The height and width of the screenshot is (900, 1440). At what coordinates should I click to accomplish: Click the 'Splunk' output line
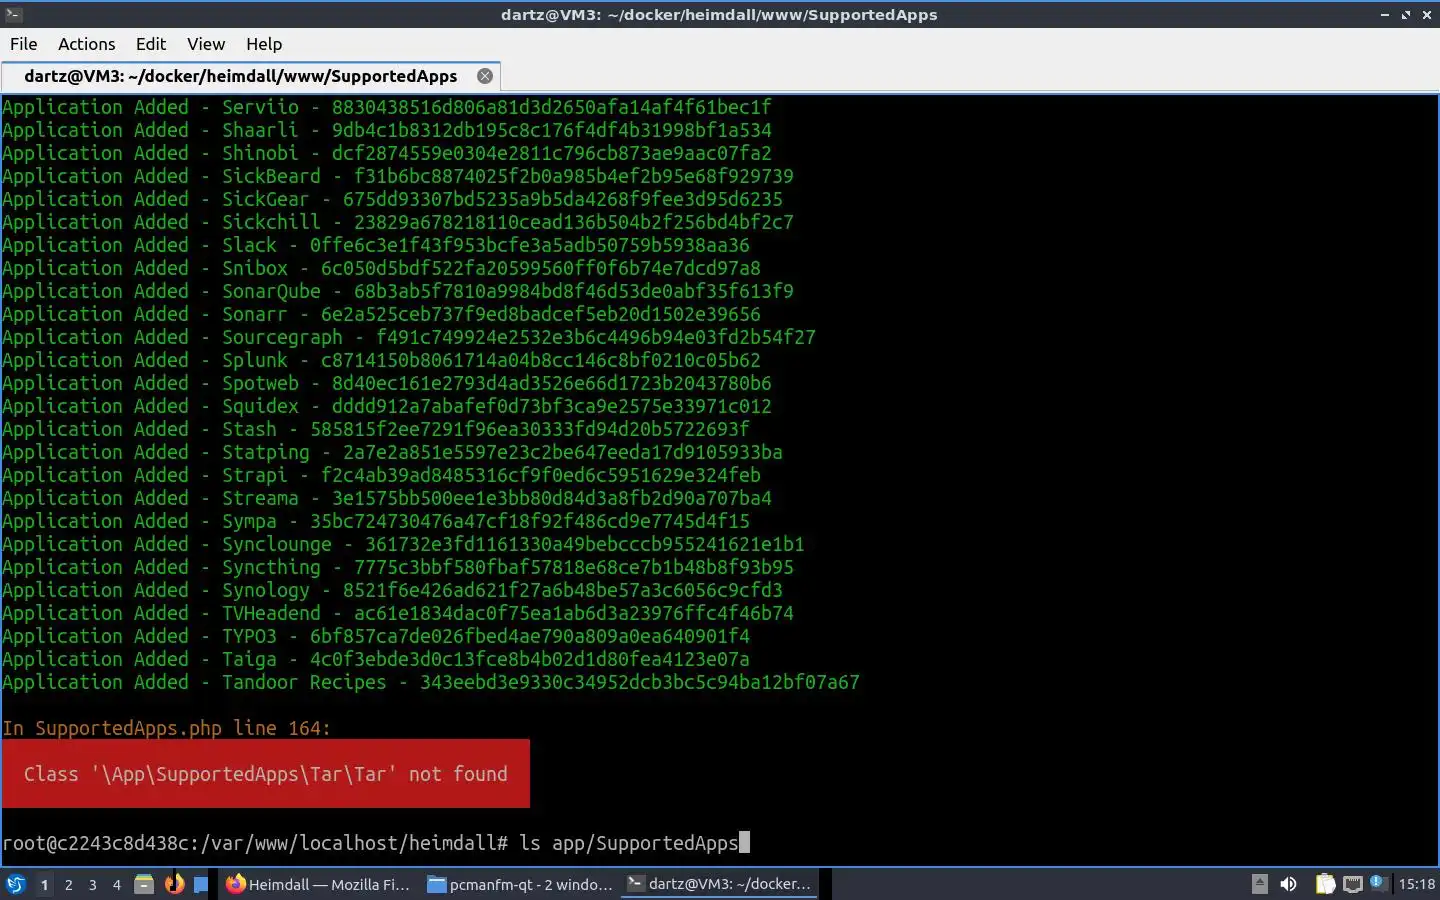(381, 360)
